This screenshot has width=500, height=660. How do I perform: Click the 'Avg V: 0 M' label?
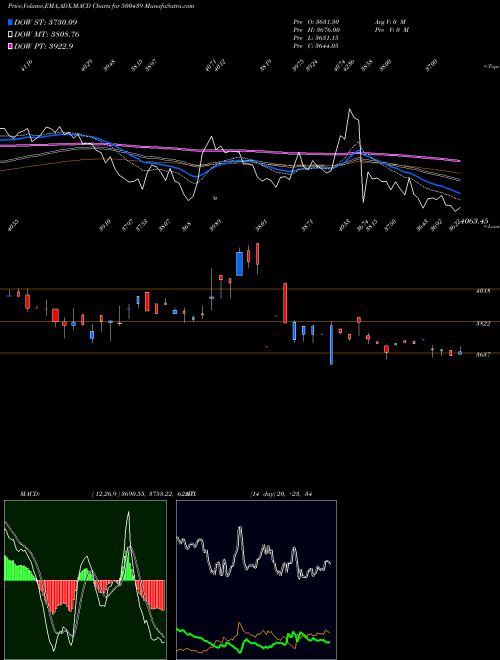(391, 21)
